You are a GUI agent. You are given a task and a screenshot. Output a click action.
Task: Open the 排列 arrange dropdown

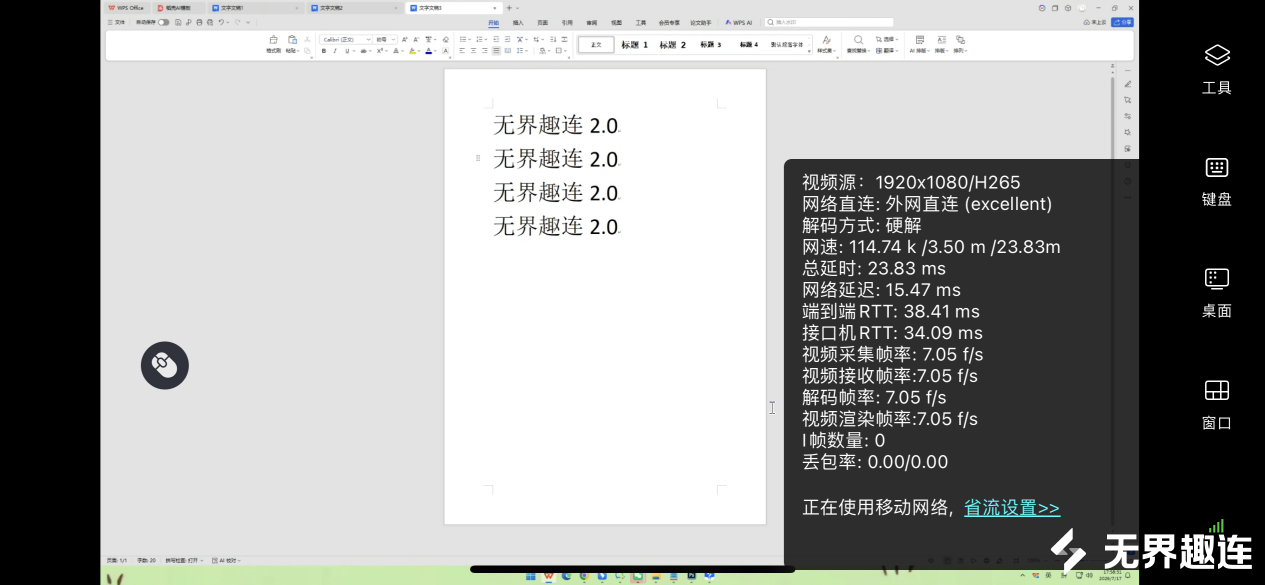coord(960,44)
